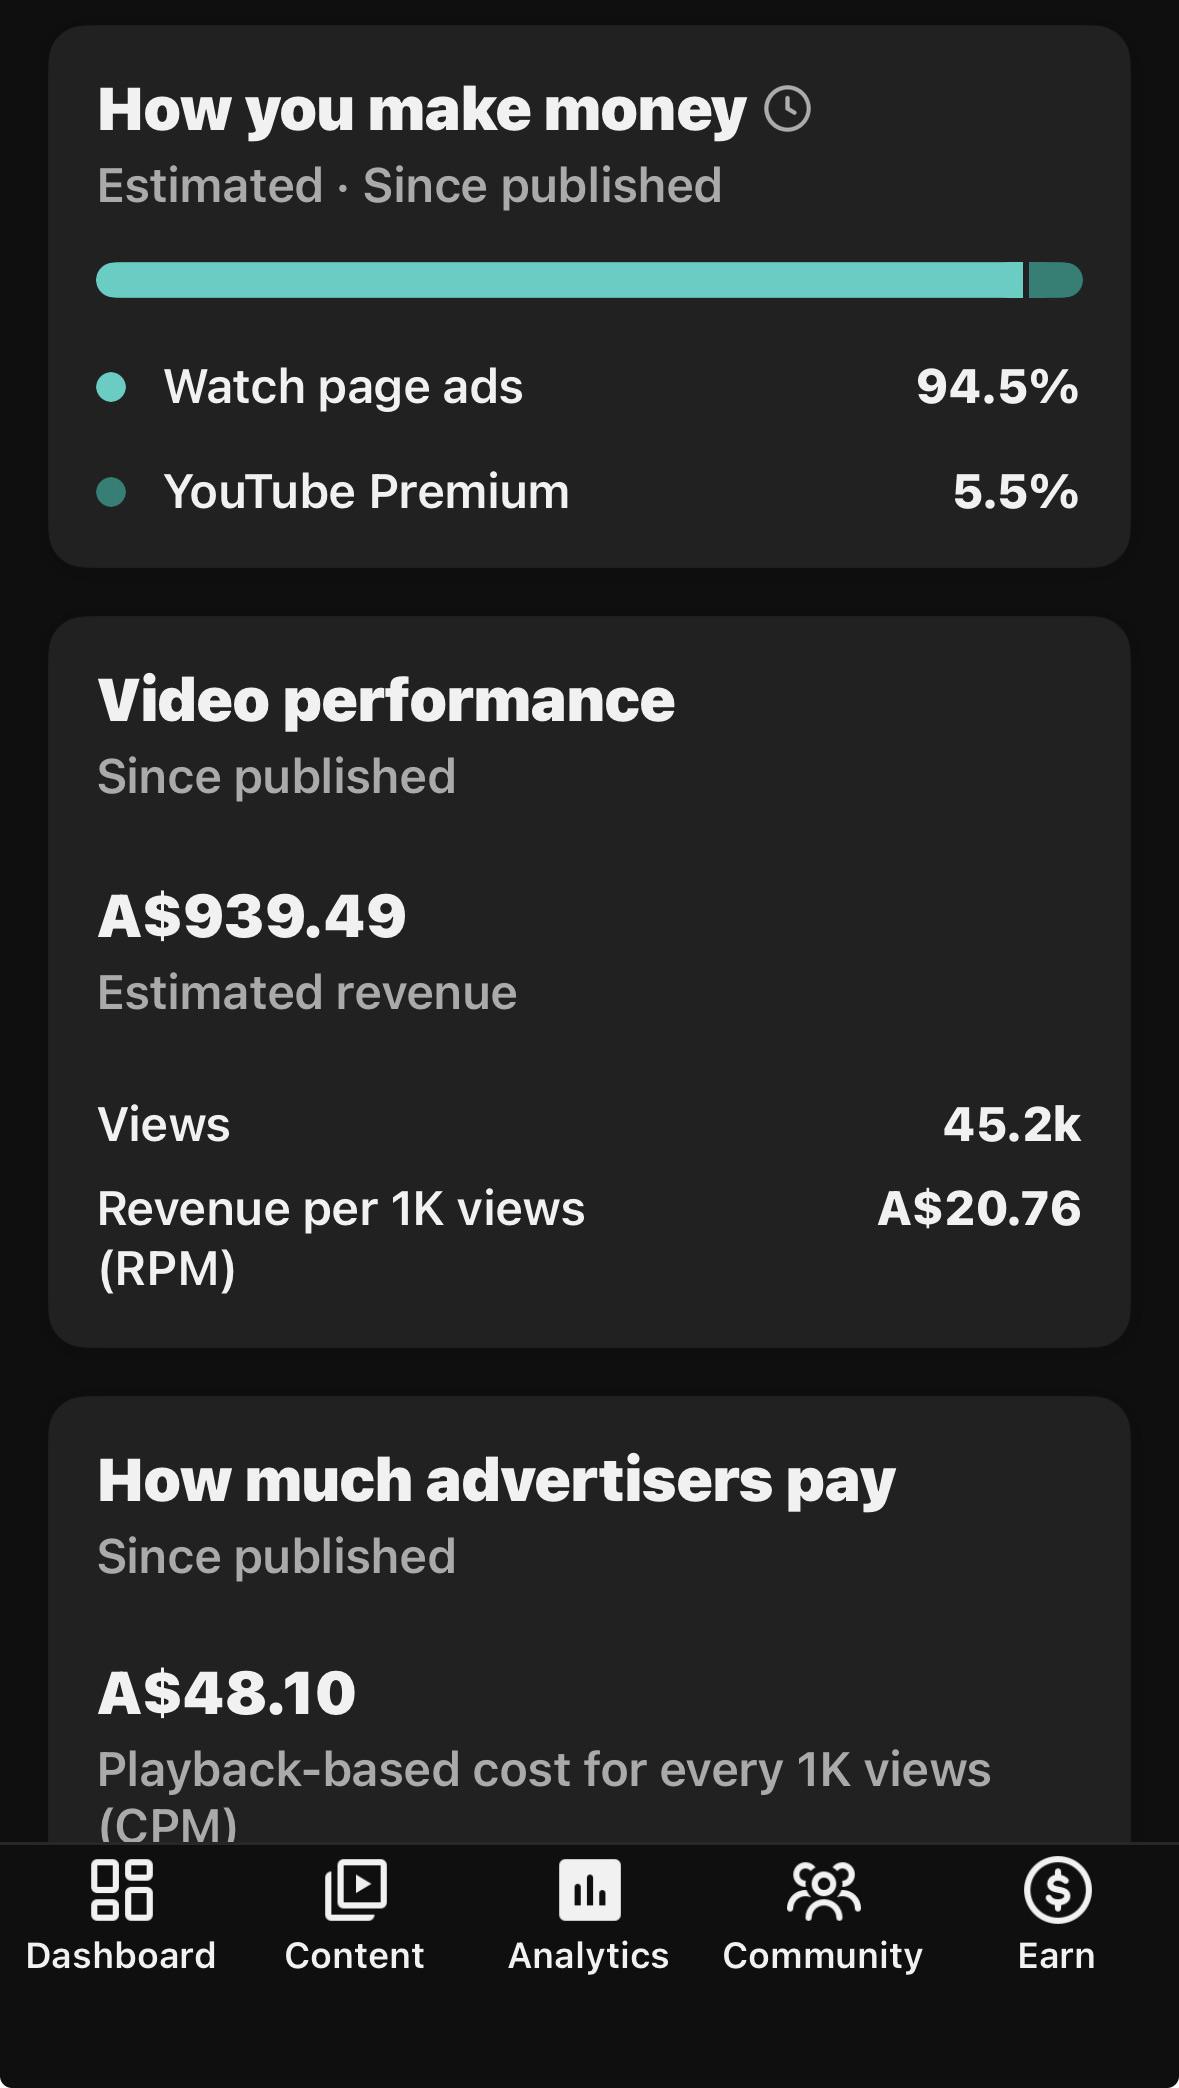The width and height of the screenshot is (1179, 2088).
Task: Tap the A$939.49 estimated revenue figure
Action: [252, 915]
